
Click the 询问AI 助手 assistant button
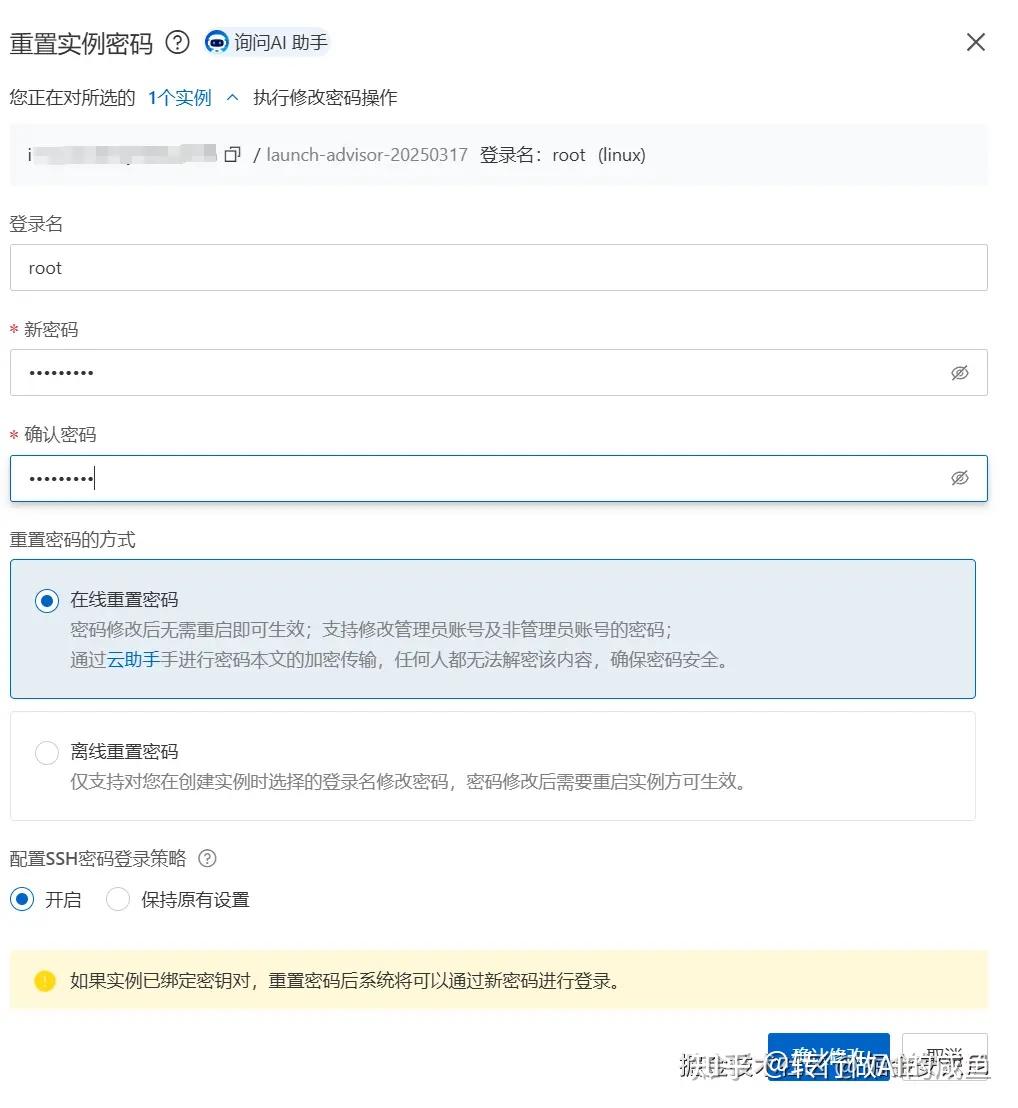coord(266,42)
